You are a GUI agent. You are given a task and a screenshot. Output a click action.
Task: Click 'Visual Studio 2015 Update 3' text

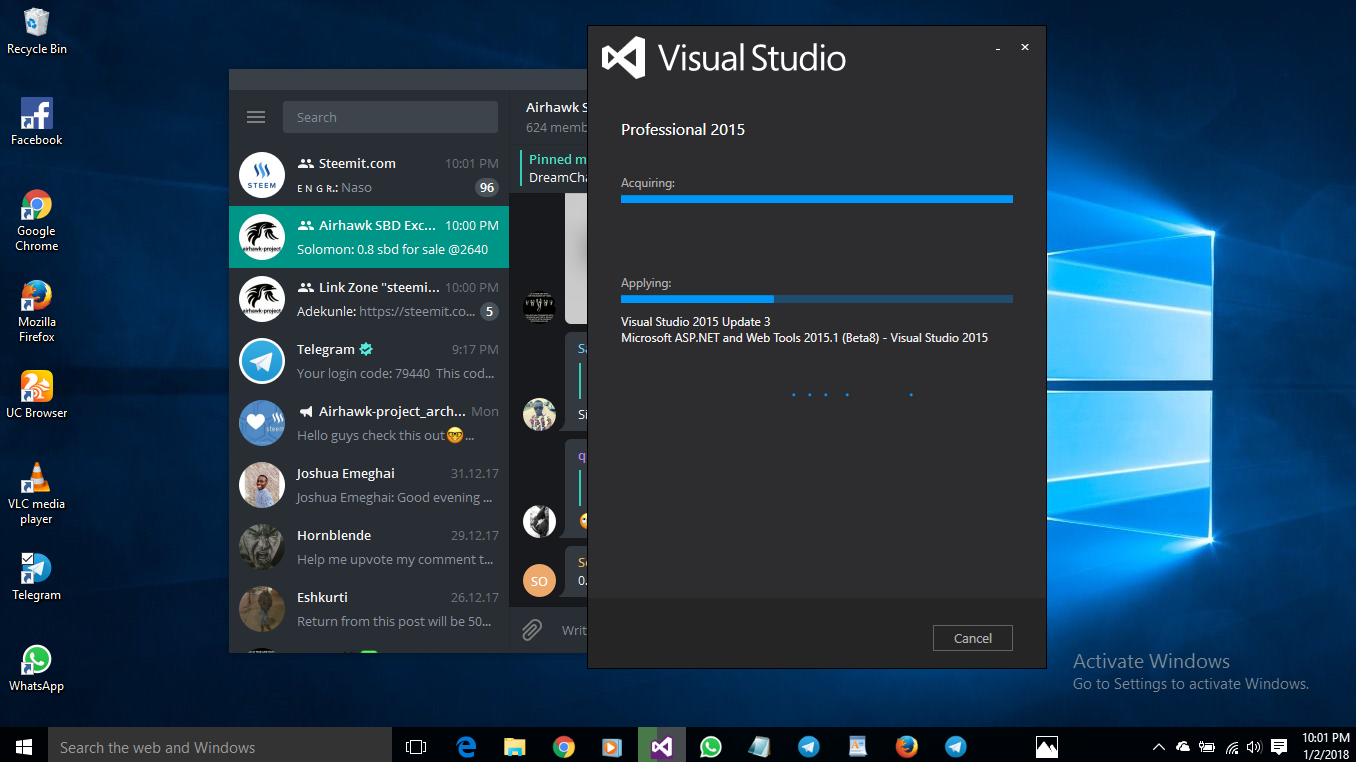[x=696, y=322]
